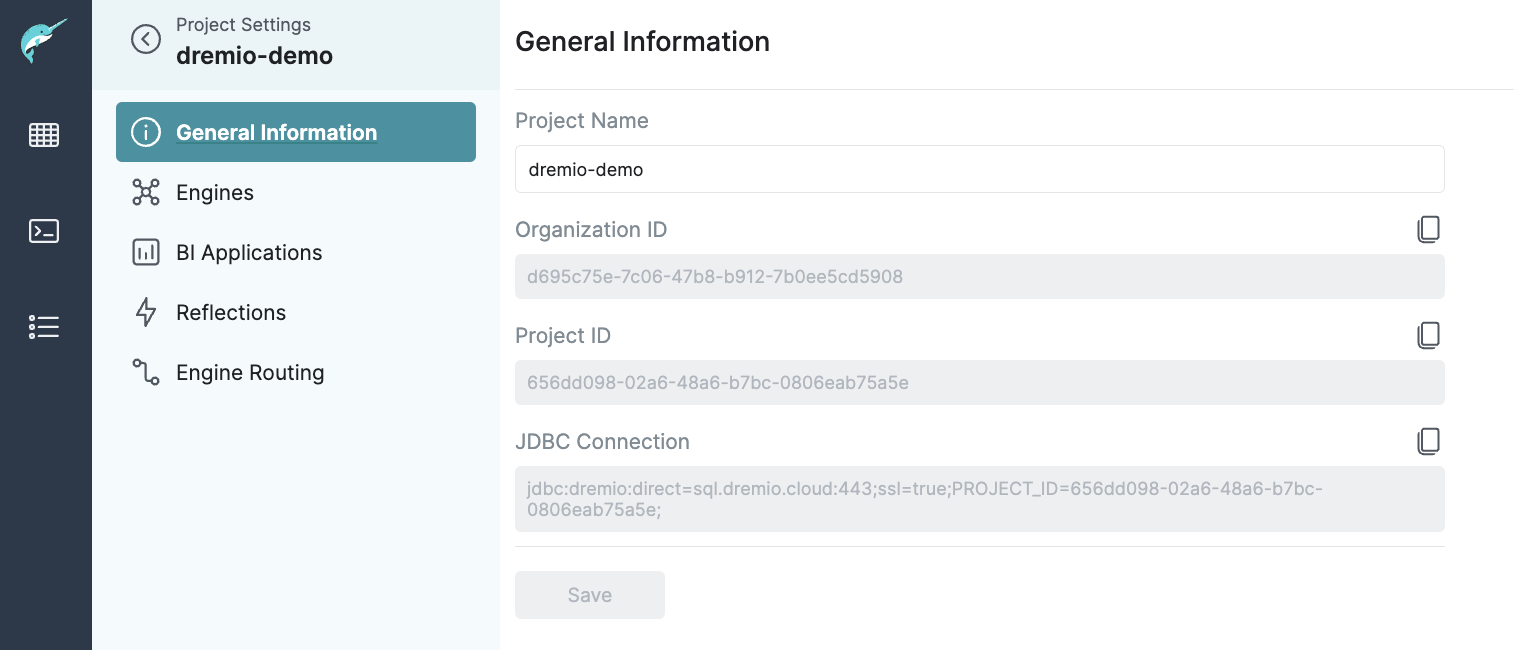Open the Datasets grid icon in sidebar
Viewport: 1514px width, 650px height.
coord(44,135)
